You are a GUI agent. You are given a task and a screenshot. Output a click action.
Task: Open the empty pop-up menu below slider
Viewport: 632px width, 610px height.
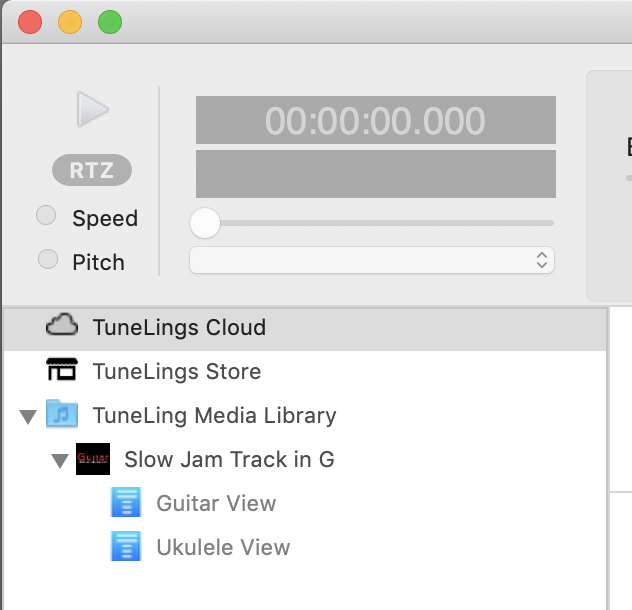[372, 260]
